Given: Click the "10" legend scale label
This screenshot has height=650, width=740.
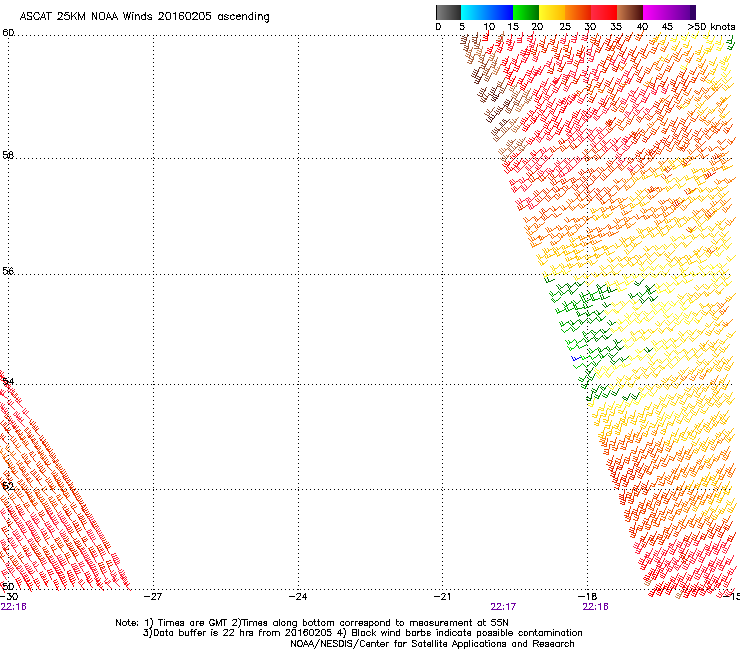Looking at the screenshot, I should click(489, 27).
